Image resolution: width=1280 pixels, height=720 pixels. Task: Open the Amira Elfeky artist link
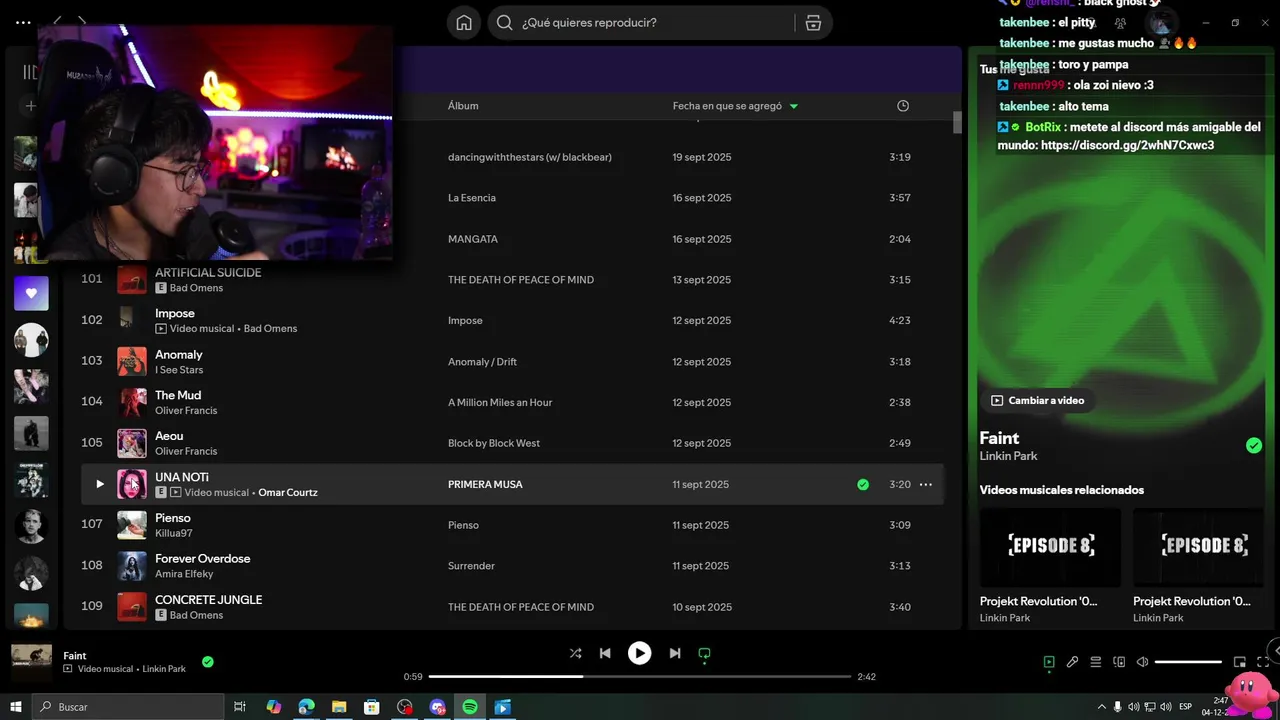184,574
